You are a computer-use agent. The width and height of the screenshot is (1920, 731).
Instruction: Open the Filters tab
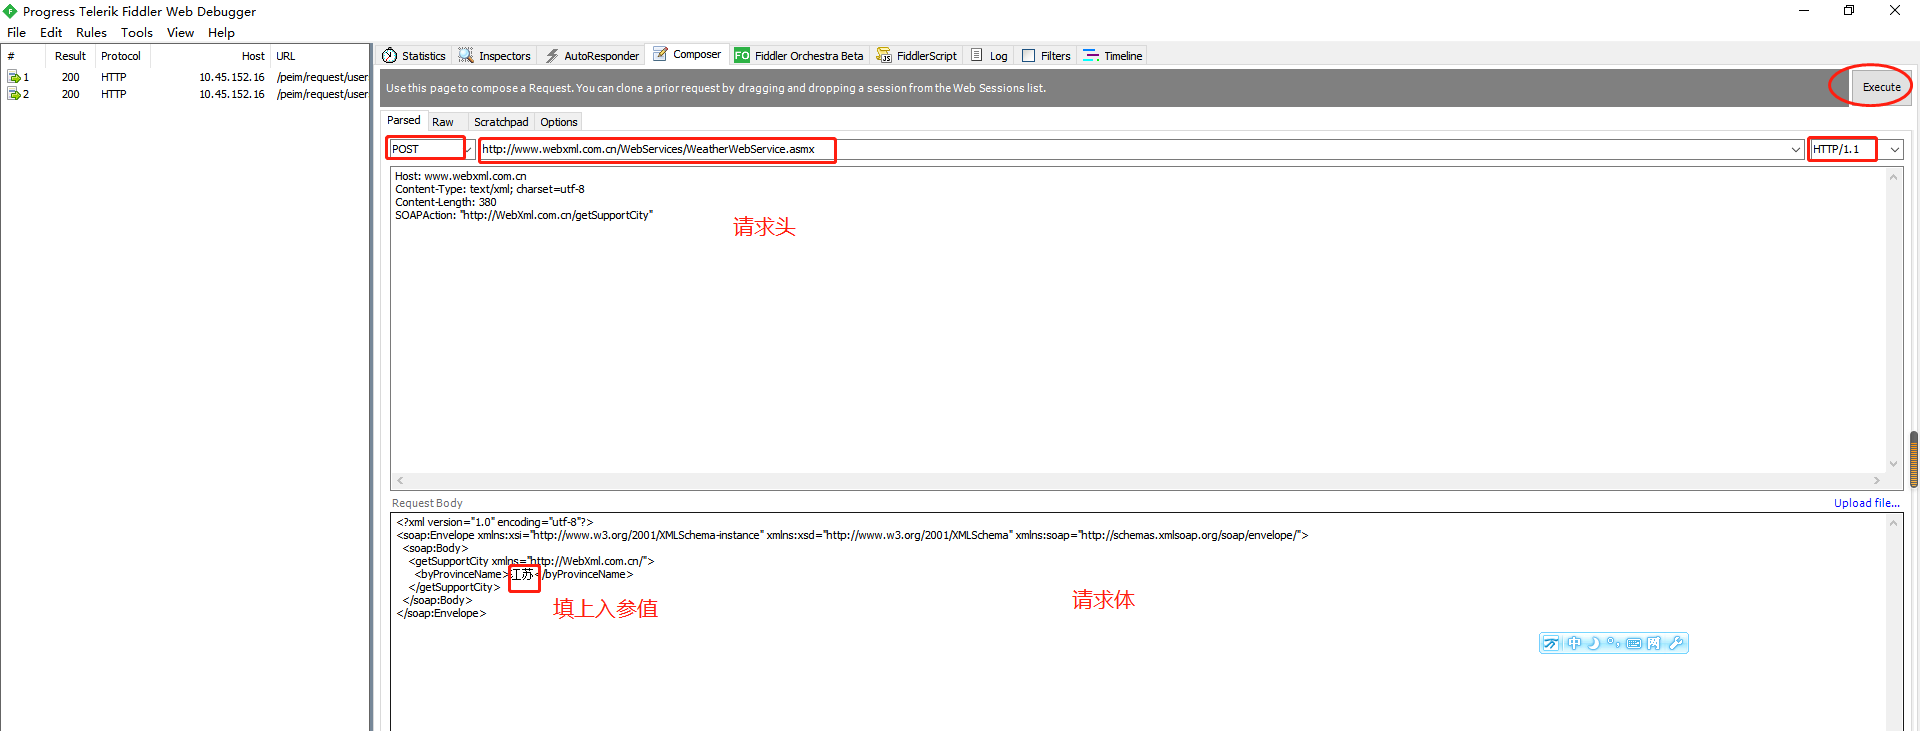coord(1046,56)
